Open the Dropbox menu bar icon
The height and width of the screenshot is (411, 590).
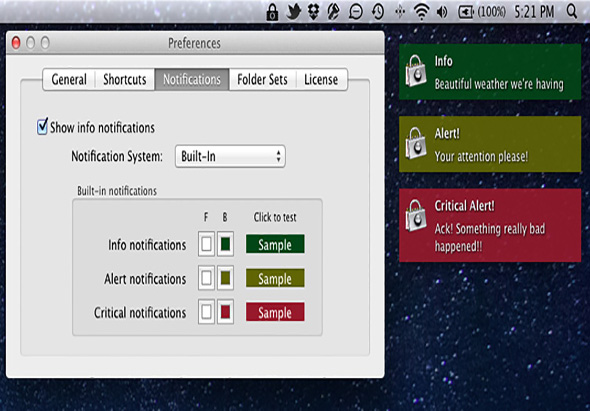pyautogui.click(x=313, y=12)
